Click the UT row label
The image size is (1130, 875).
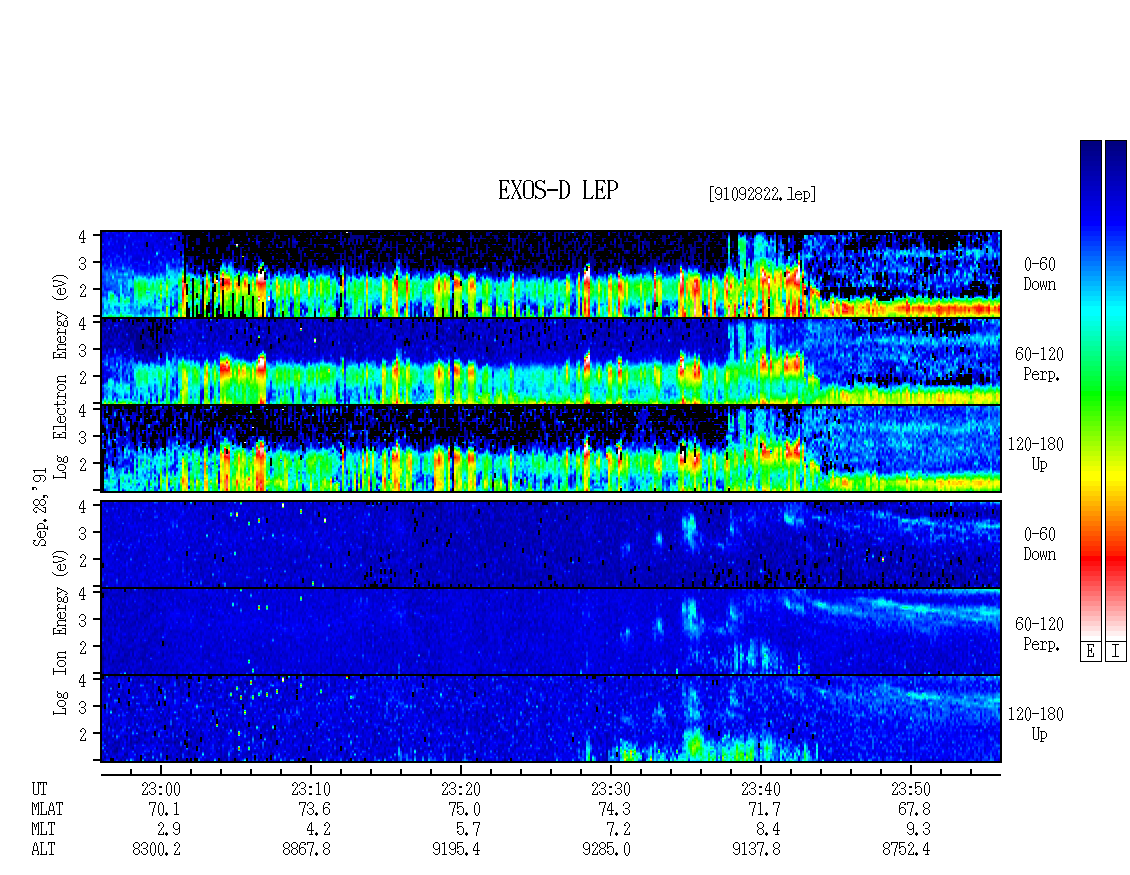click(40, 789)
